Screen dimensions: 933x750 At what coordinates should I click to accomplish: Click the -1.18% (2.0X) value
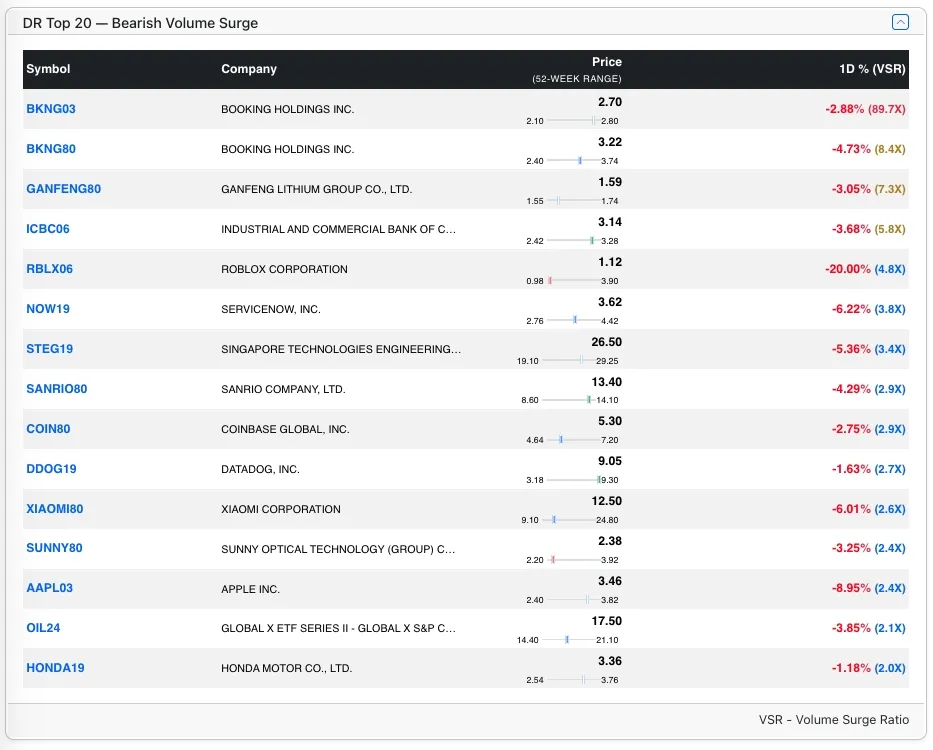[869, 668]
